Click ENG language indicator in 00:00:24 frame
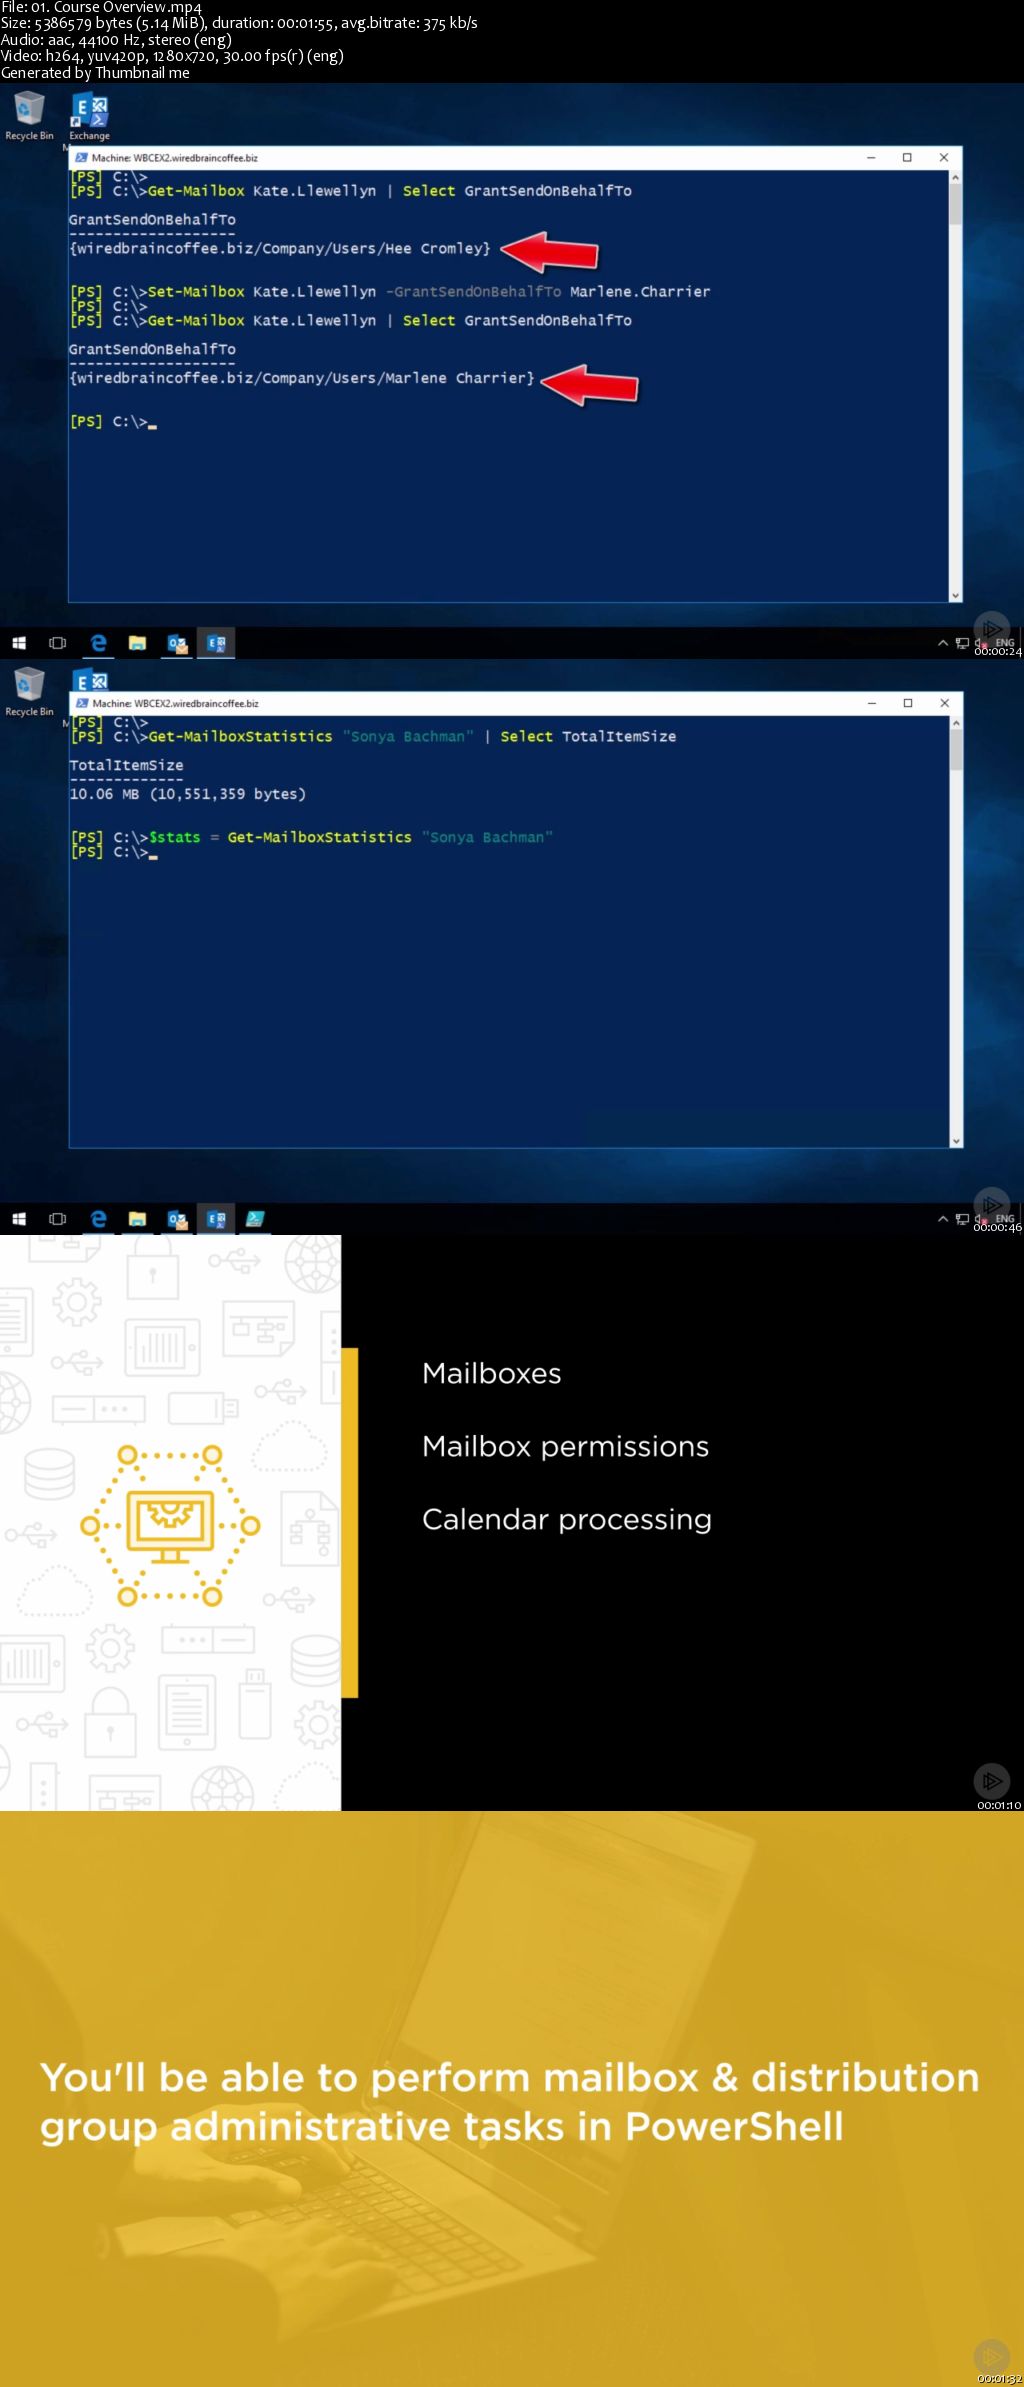Screen dimensions: 1024x2387 [x=1005, y=642]
